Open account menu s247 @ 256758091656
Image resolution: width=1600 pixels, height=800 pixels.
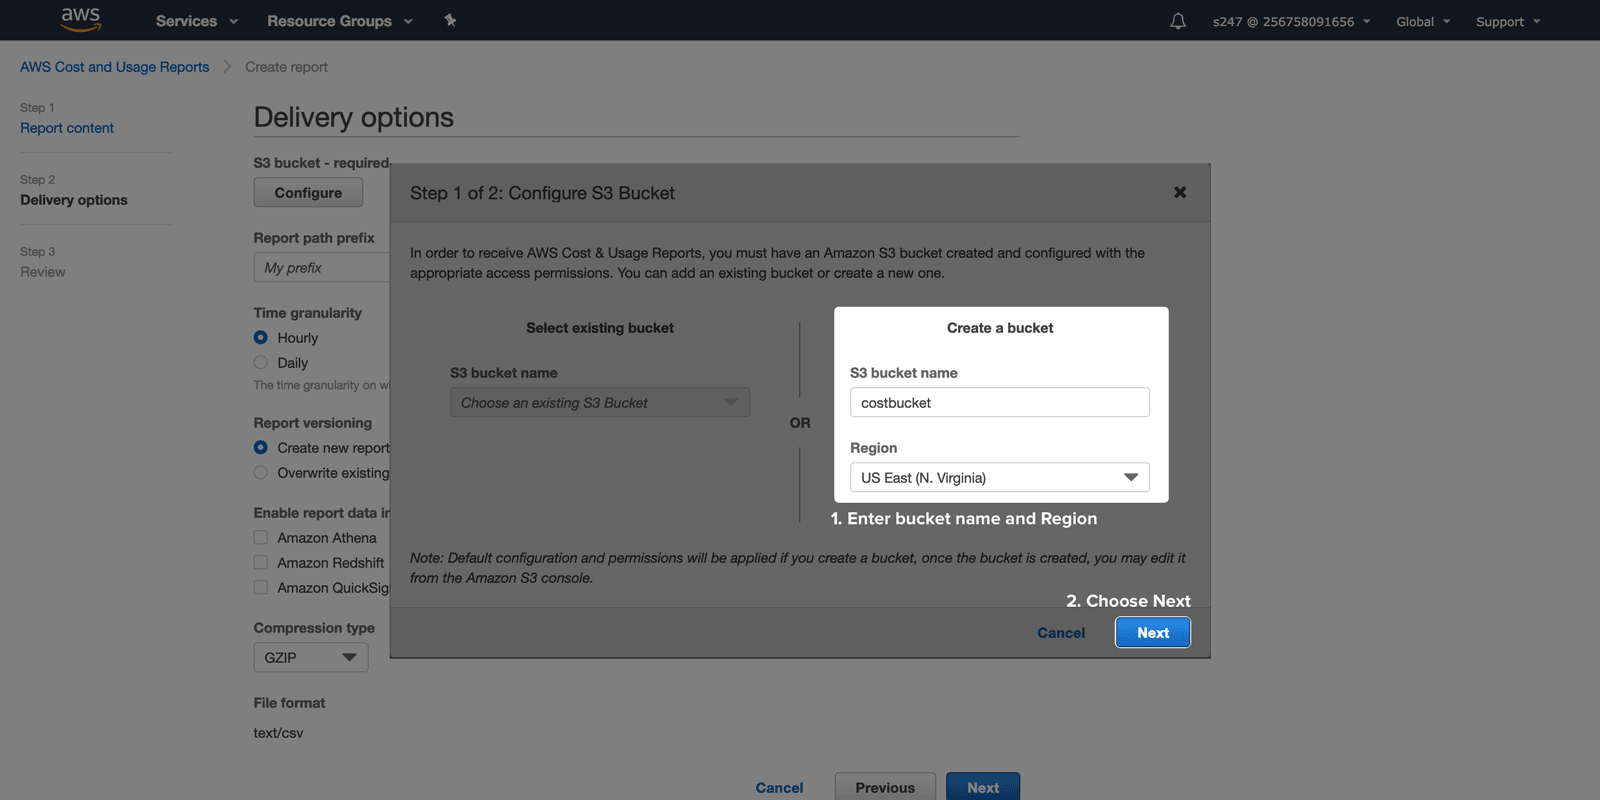pyautogui.click(x=1291, y=21)
